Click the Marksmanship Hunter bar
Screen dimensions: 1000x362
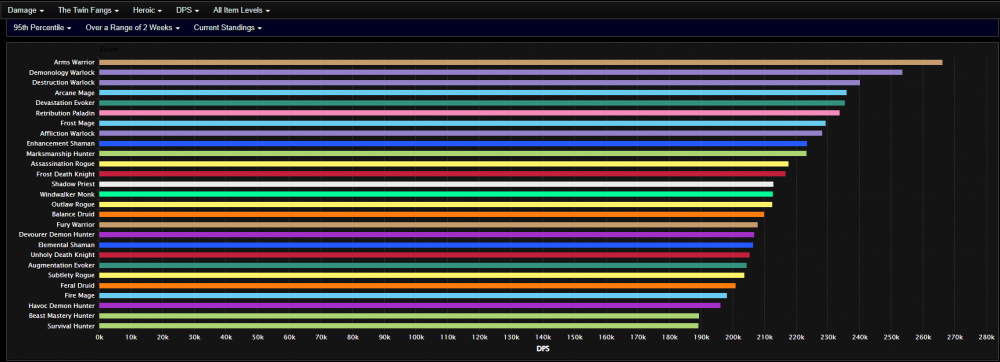click(x=453, y=154)
